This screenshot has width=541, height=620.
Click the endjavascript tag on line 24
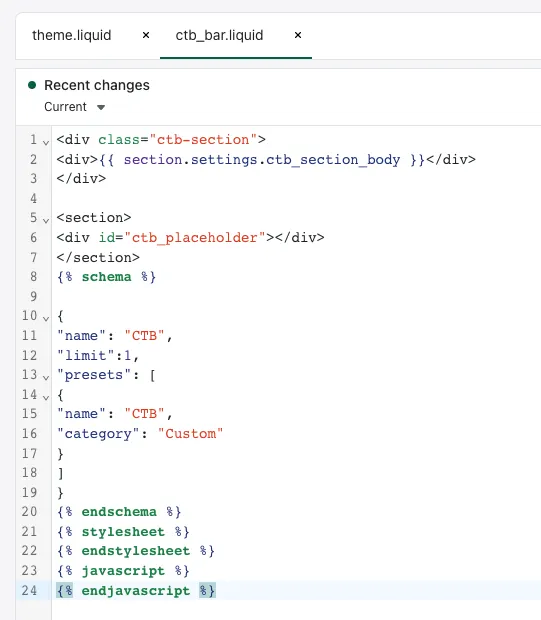tap(136, 591)
